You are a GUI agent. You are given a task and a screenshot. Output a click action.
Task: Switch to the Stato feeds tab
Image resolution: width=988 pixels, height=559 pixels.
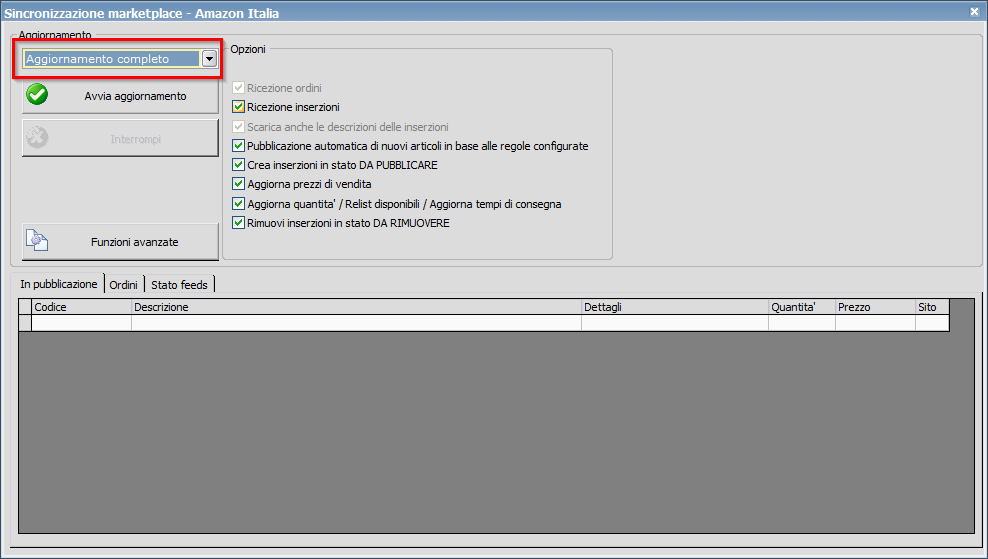180,285
